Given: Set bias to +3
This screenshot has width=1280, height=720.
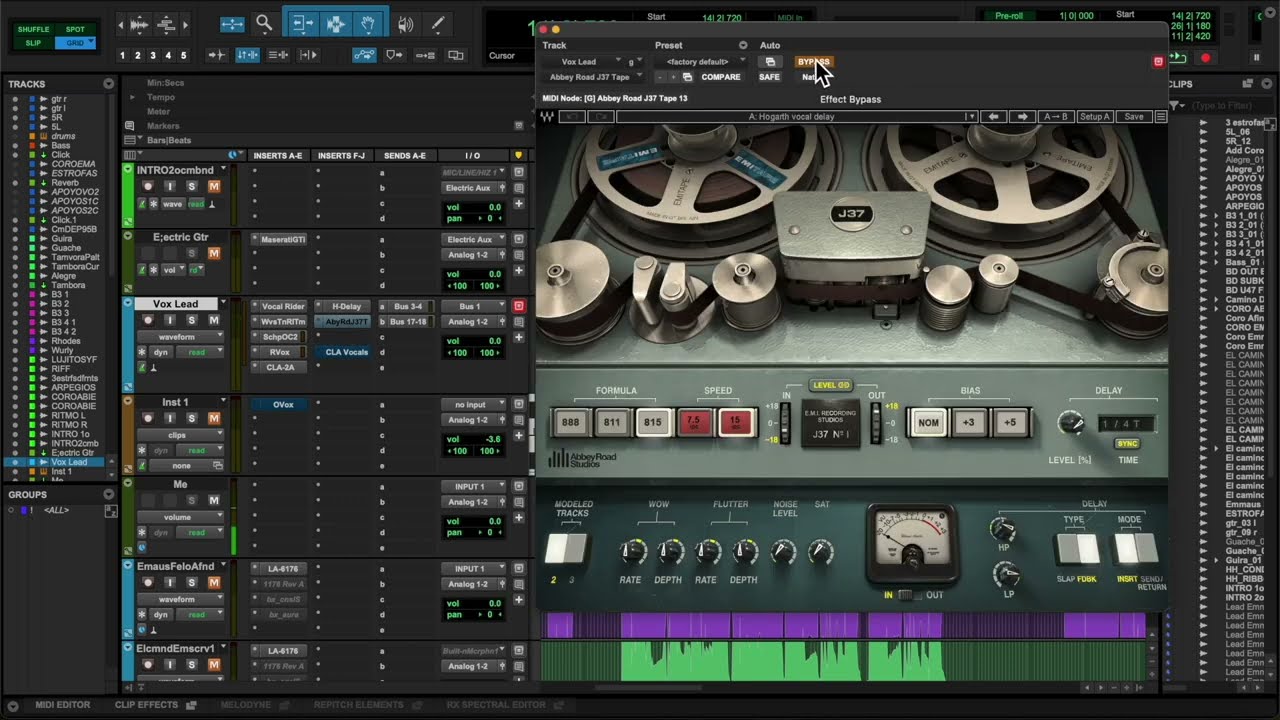Looking at the screenshot, I should coord(968,422).
